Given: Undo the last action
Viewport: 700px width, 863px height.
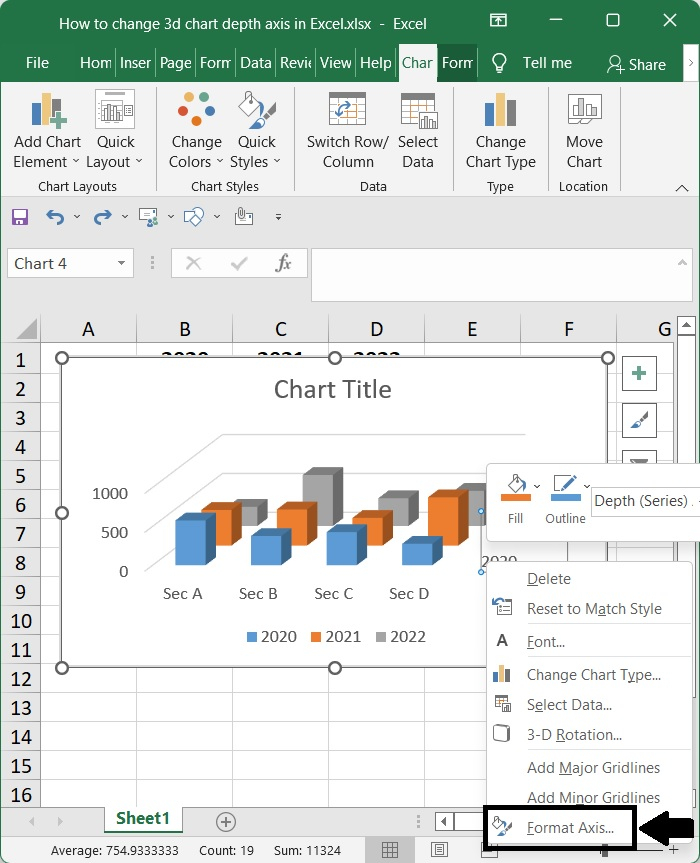Looking at the screenshot, I should 55,217.
